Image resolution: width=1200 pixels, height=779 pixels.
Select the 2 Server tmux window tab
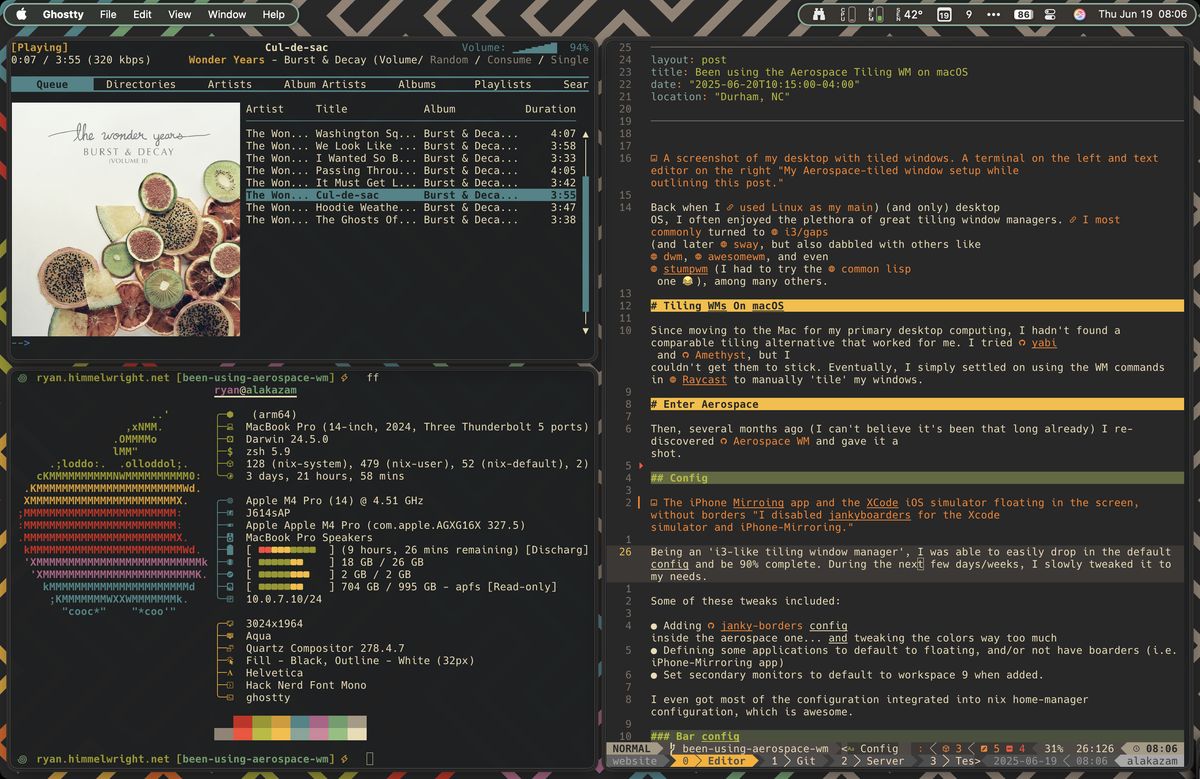point(873,761)
